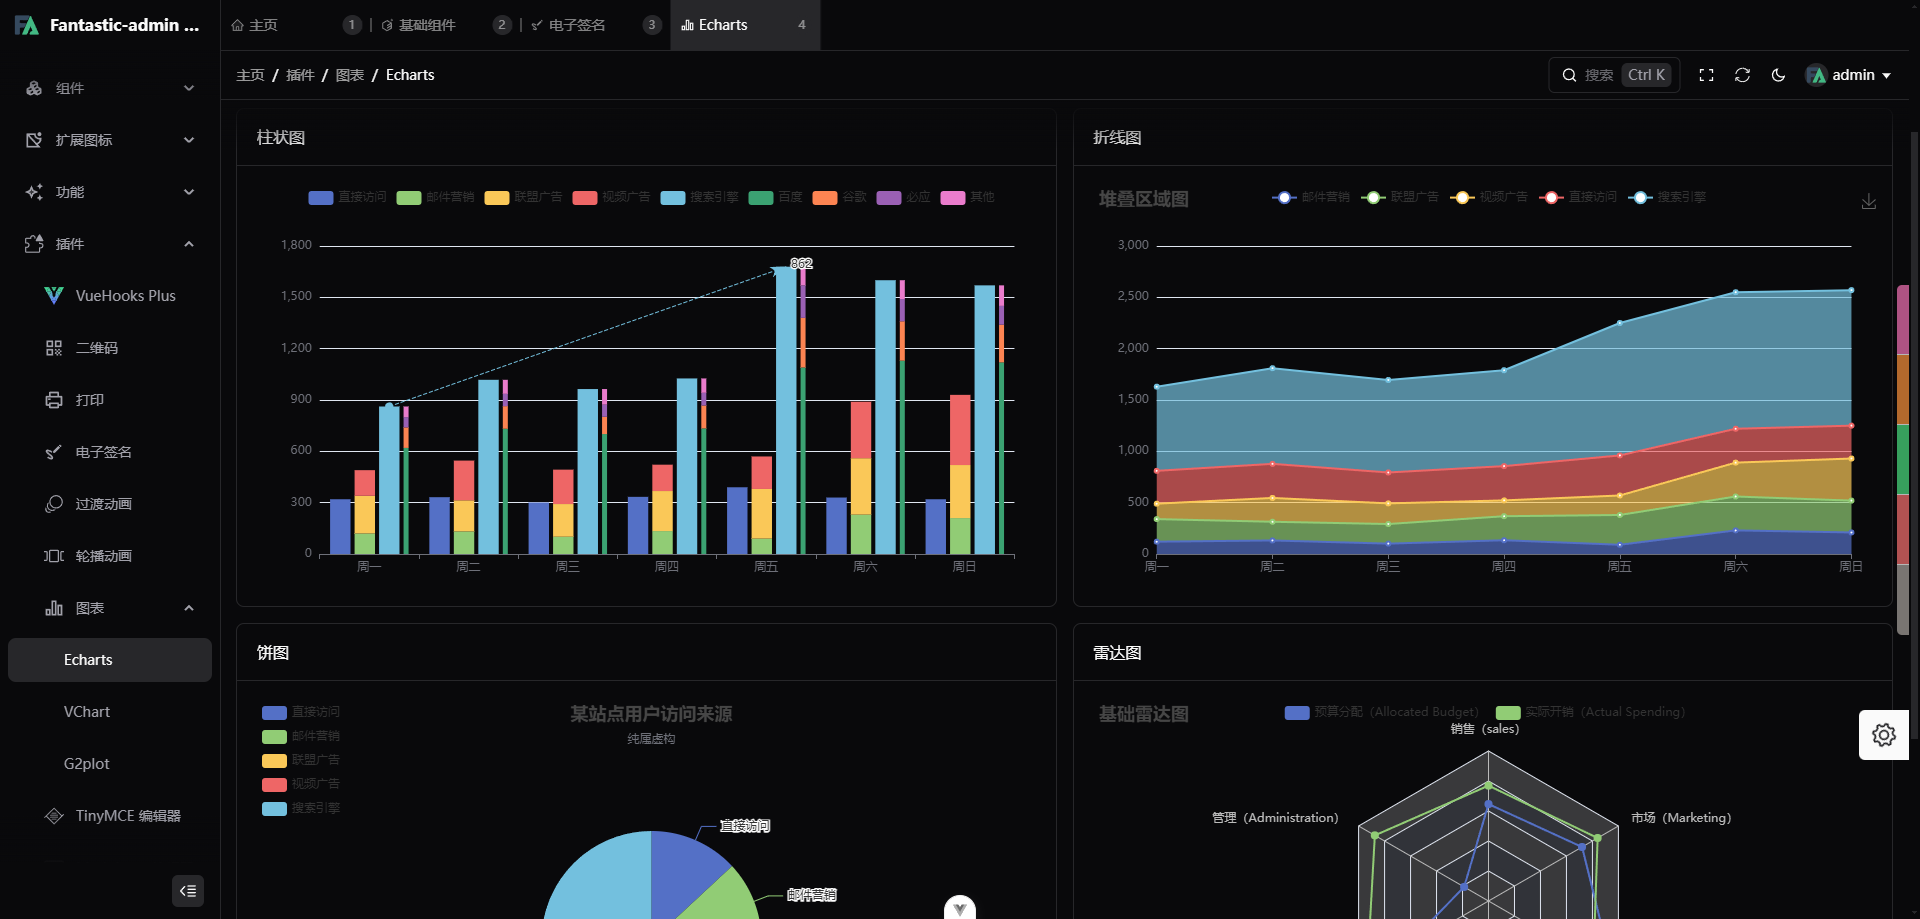
Task: Toggle 直接访问 series in bar chart legend
Action: point(347,198)
